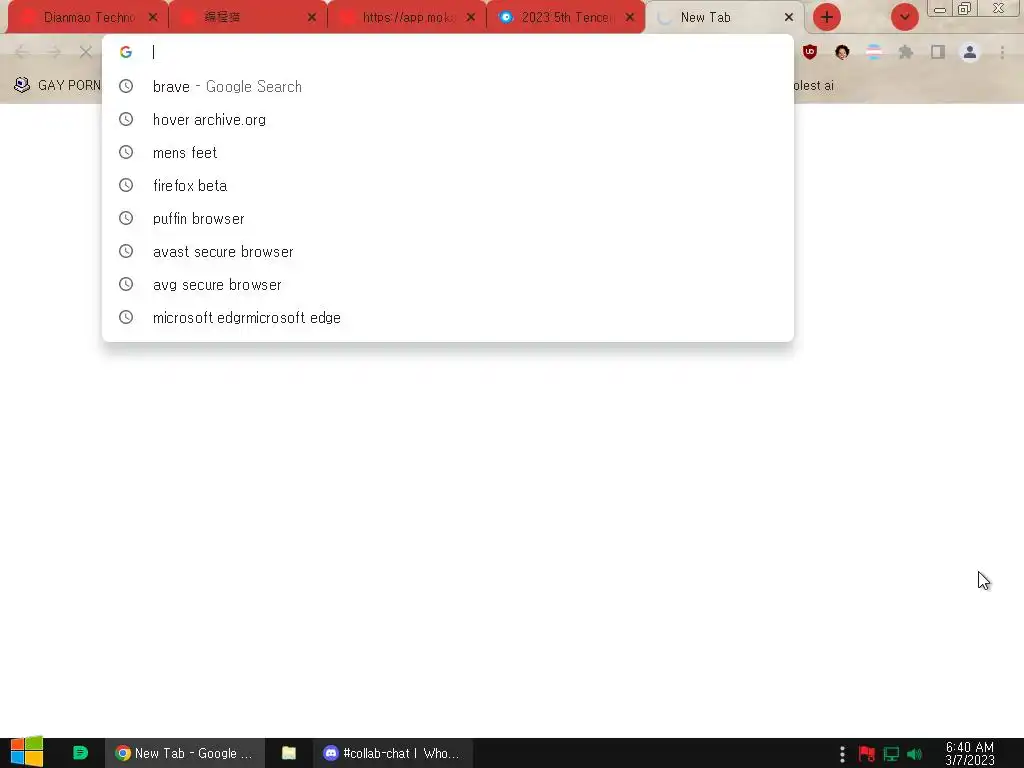Expand the system tray overflow dots

842,754
